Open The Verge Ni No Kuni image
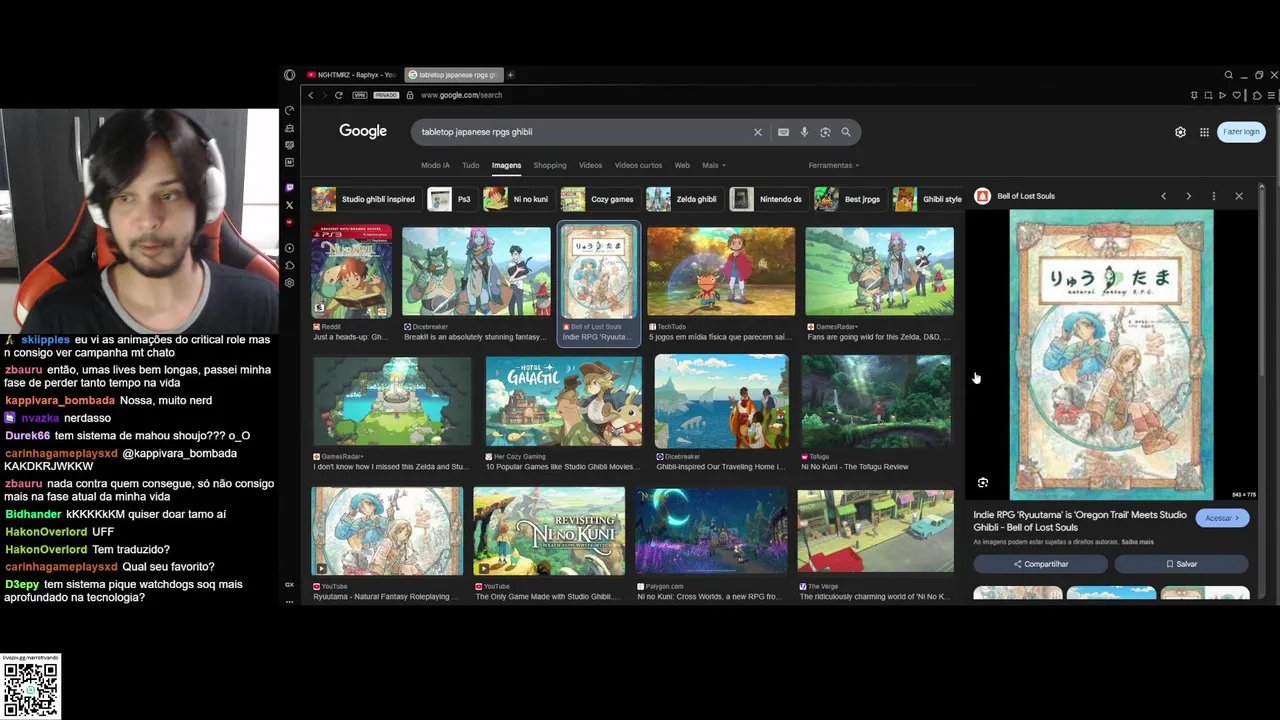This screenshot has width=1280, height=720. click(x=876, y=531)
